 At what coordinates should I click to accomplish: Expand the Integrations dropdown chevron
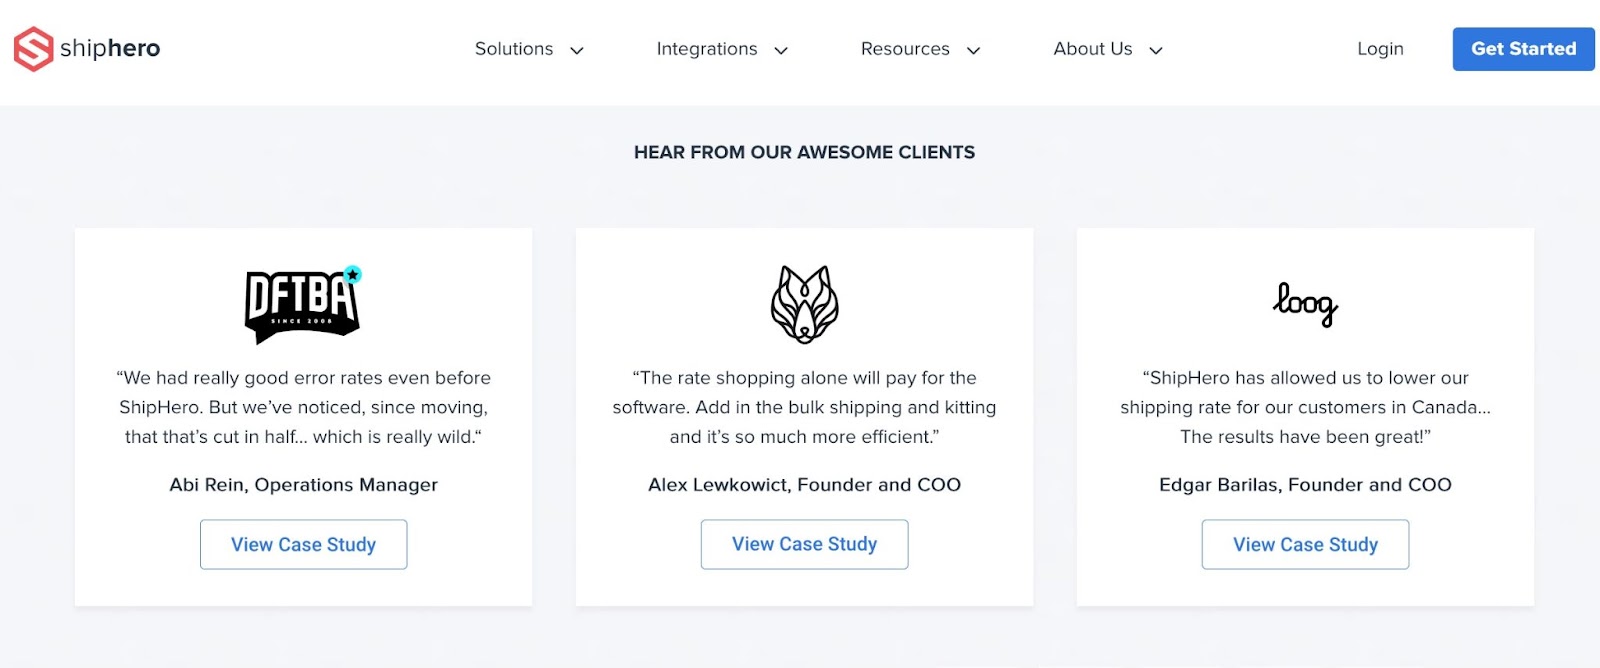coord(781,50)
